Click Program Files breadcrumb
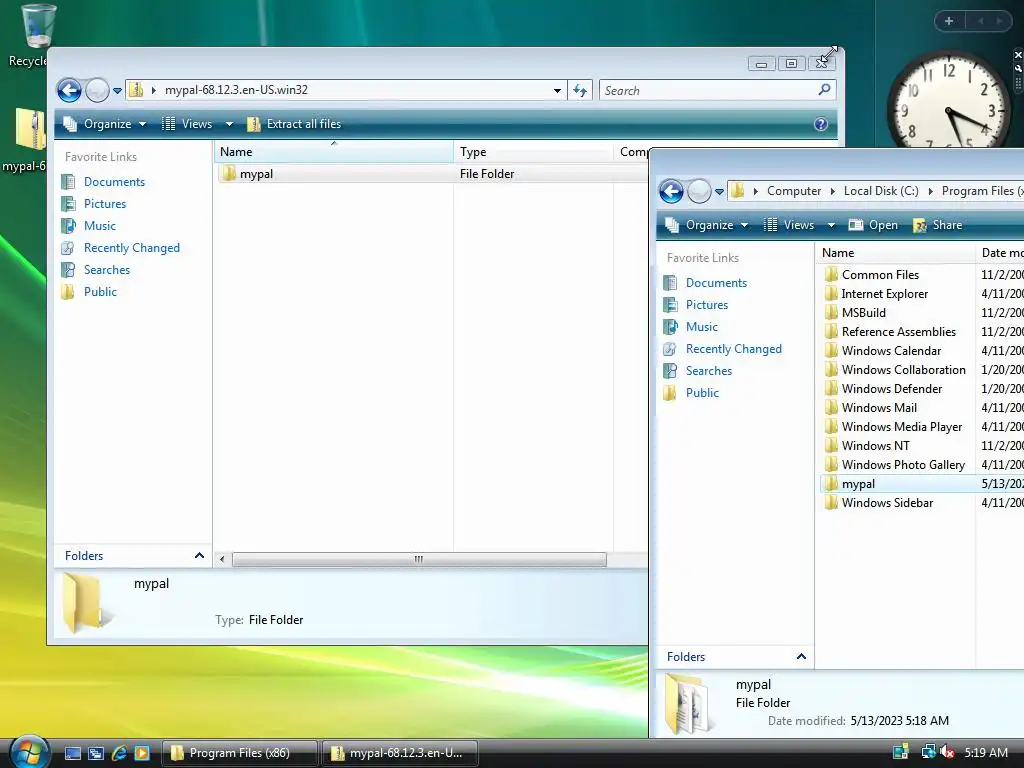1024x768 pixels. pos(982,191)
